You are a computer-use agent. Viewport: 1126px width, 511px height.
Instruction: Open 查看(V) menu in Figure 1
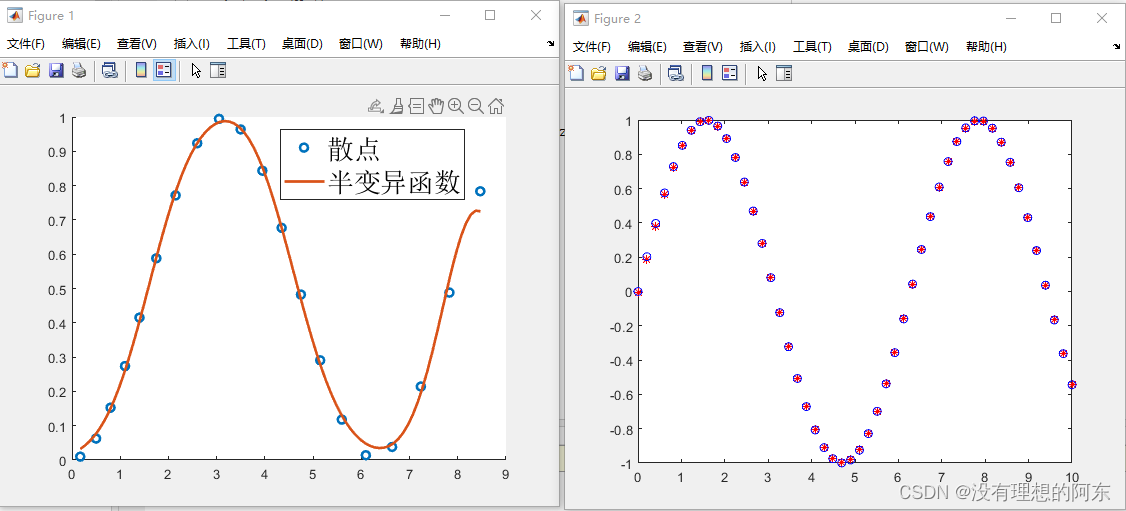click(x=136, y=44)
